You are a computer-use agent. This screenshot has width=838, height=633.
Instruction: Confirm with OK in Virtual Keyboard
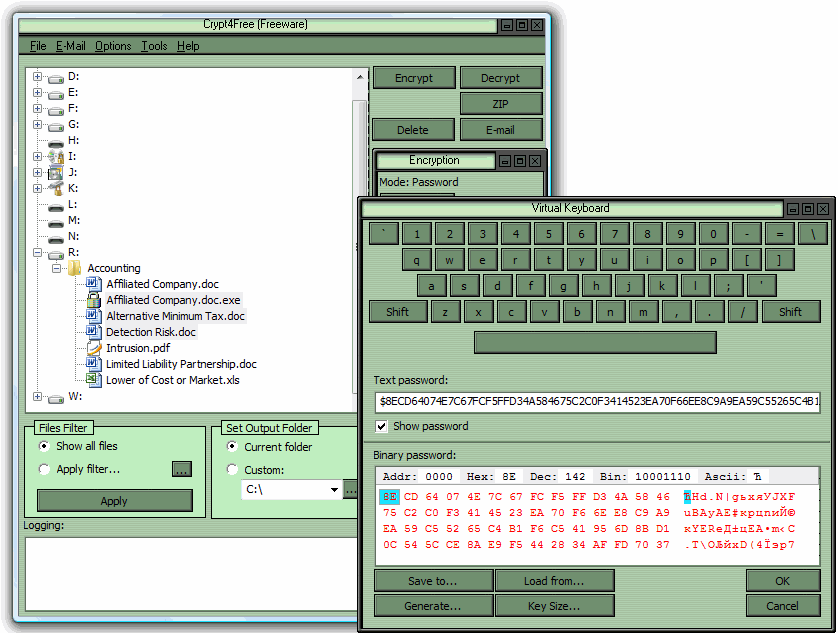pos(783,581)
